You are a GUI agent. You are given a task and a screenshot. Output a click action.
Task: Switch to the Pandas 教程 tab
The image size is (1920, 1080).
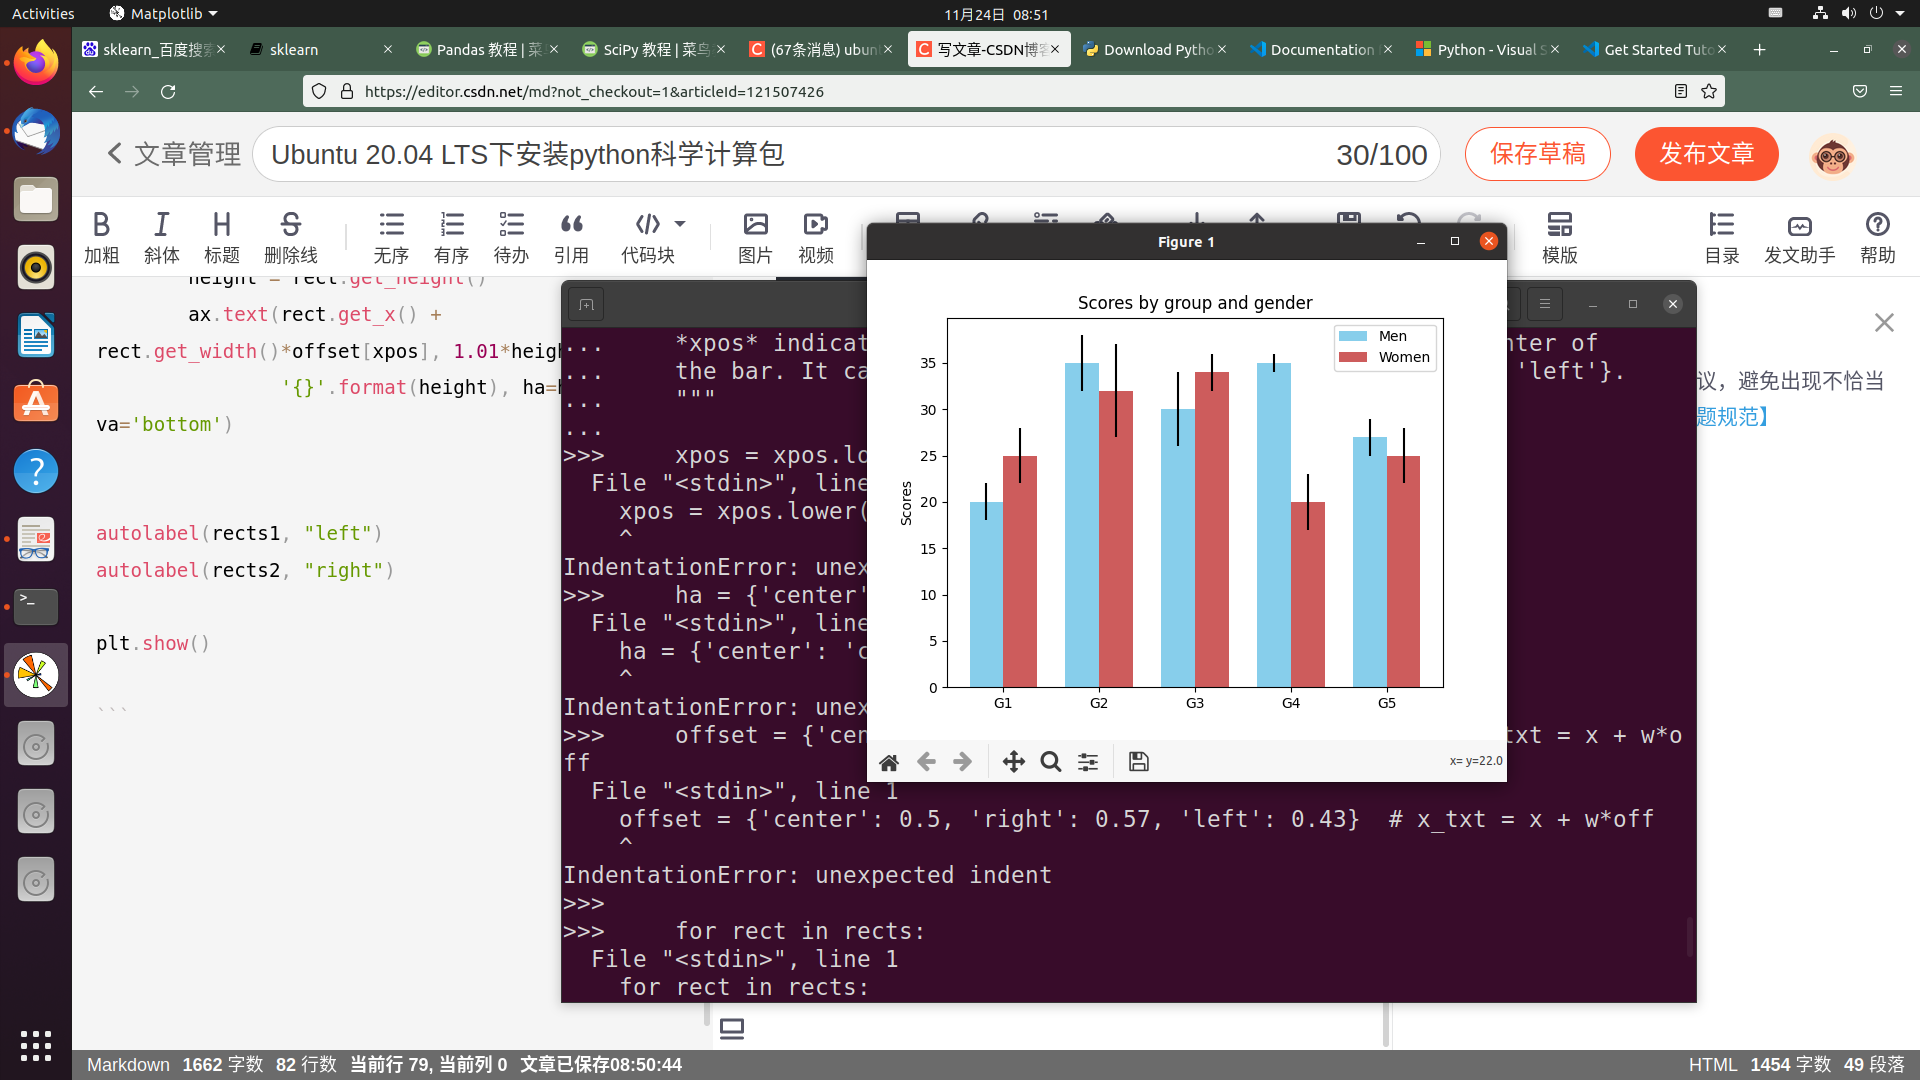point(479,49)
